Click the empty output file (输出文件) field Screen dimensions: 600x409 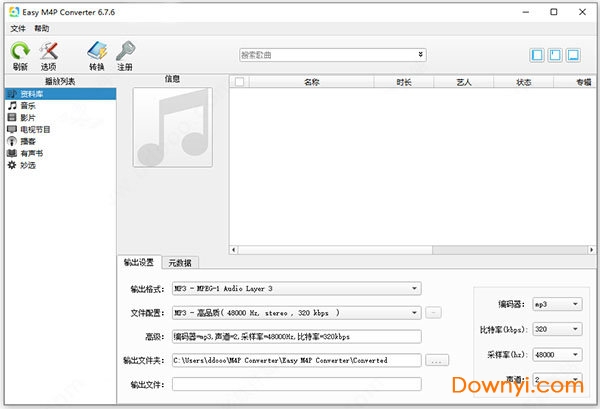pyautogui.click(x=297, y=384)
